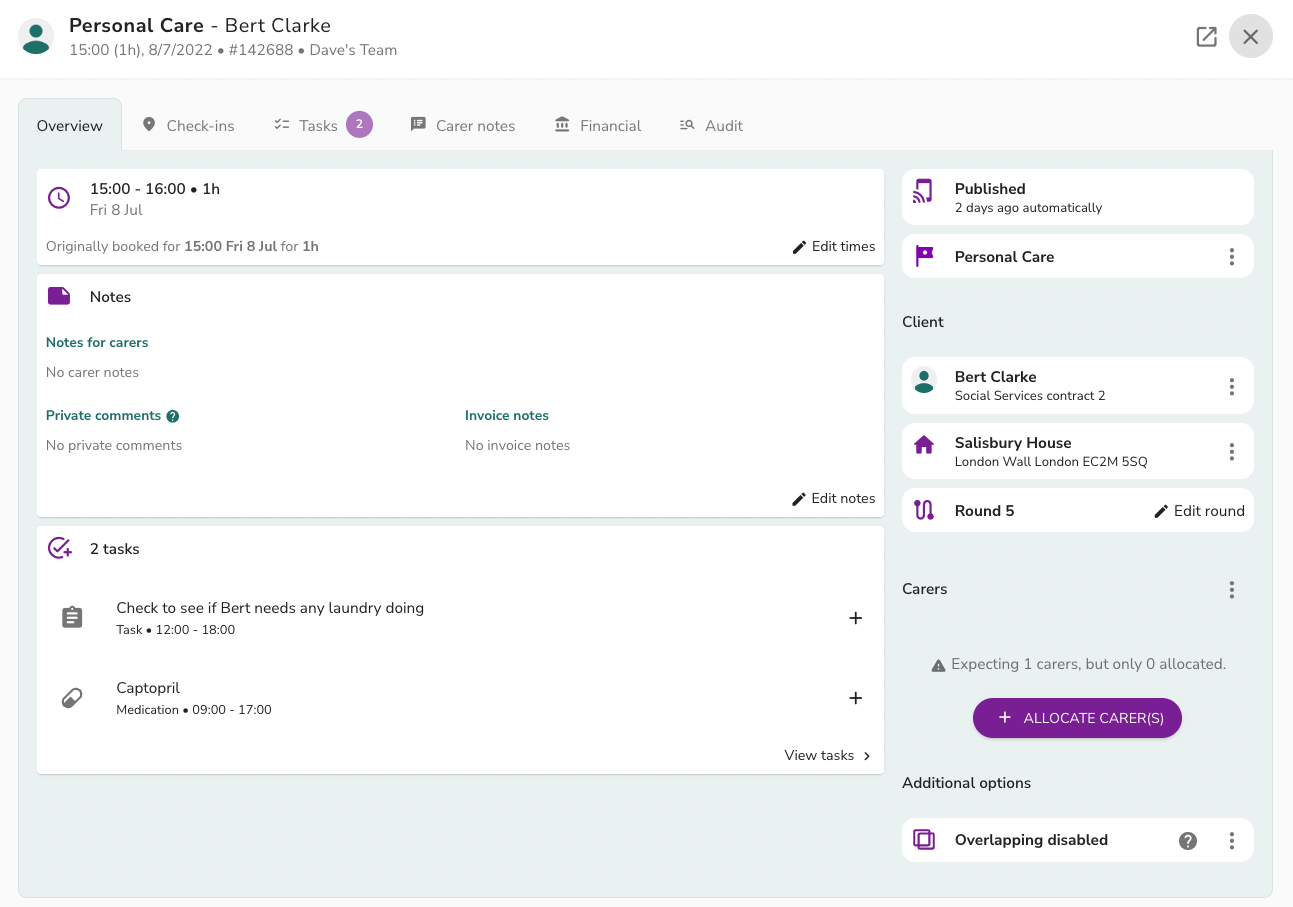Click the Private comments help icon
Screen dimensions: 1293x907
(173, 416)
